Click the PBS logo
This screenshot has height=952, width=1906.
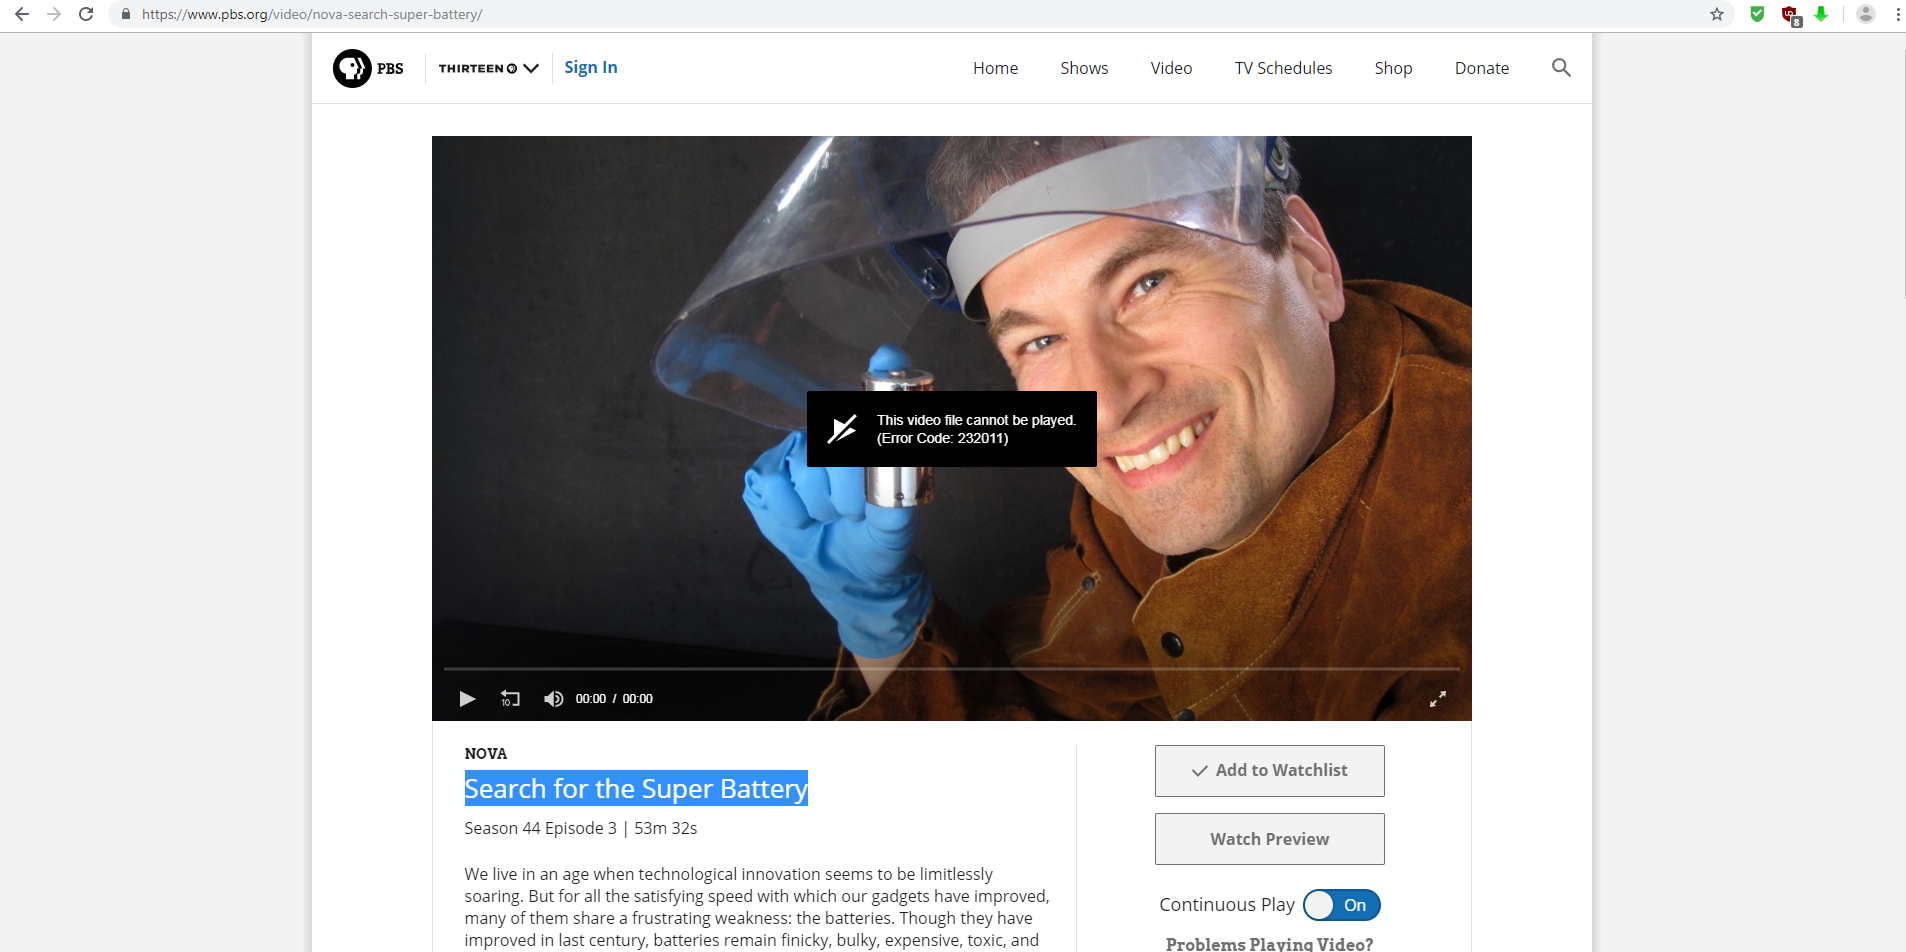367,67
